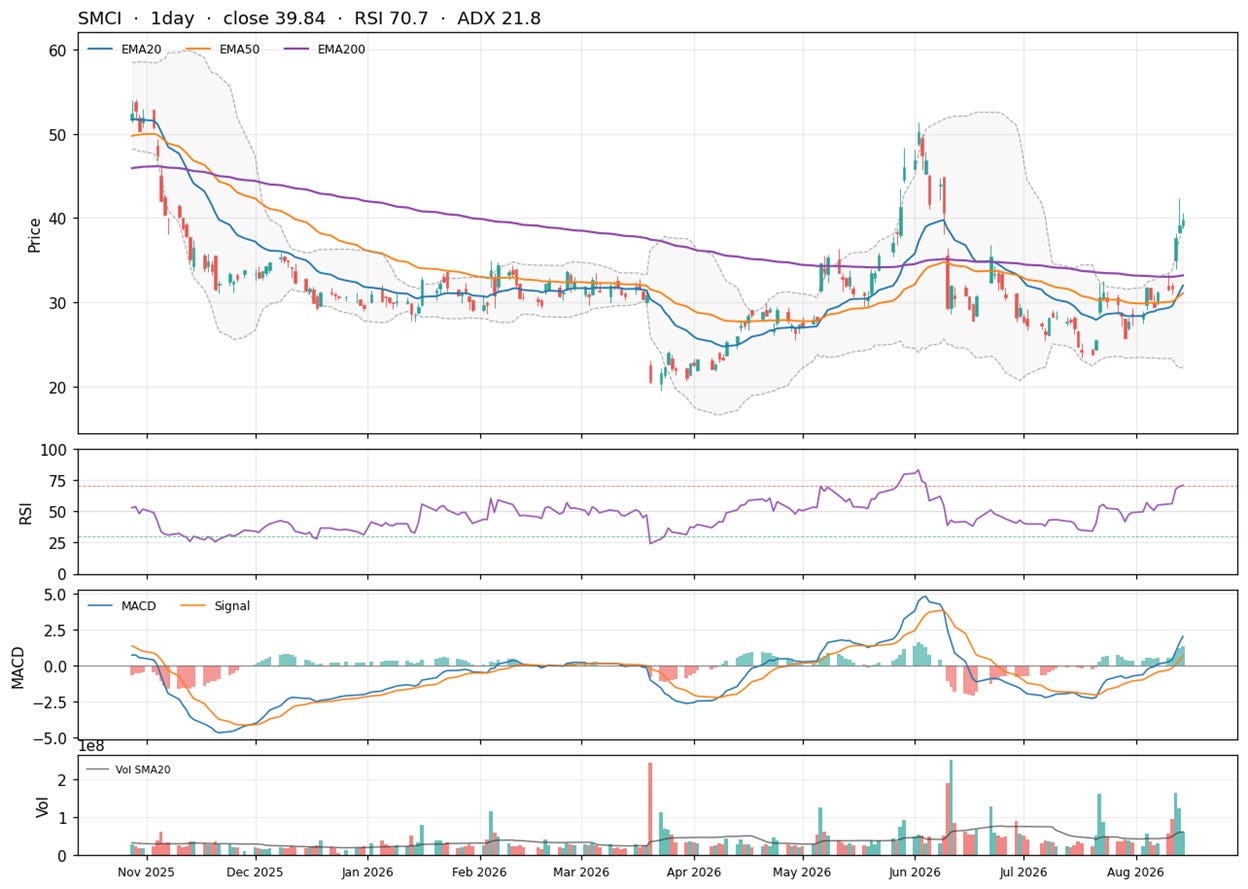Click the 75 RSI axis tick
Viewport: 1248px width, 889px height.
tap(59, 481)
